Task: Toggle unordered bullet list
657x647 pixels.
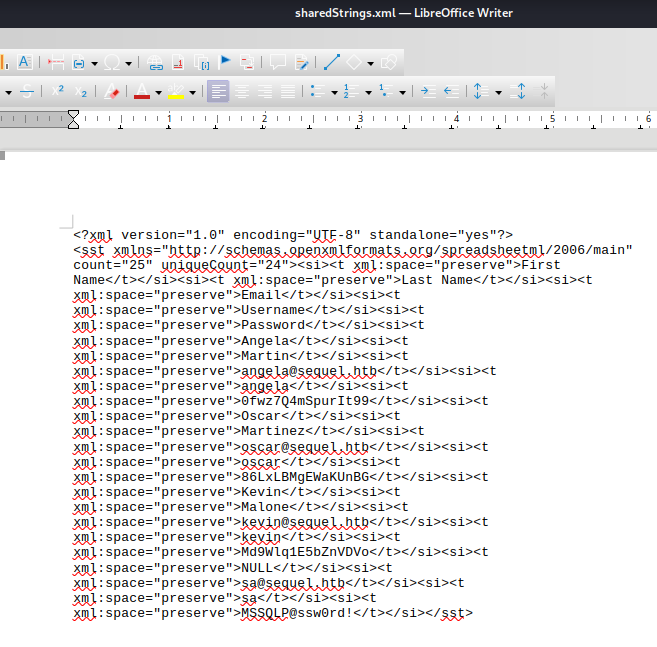Action: (318, 91)
